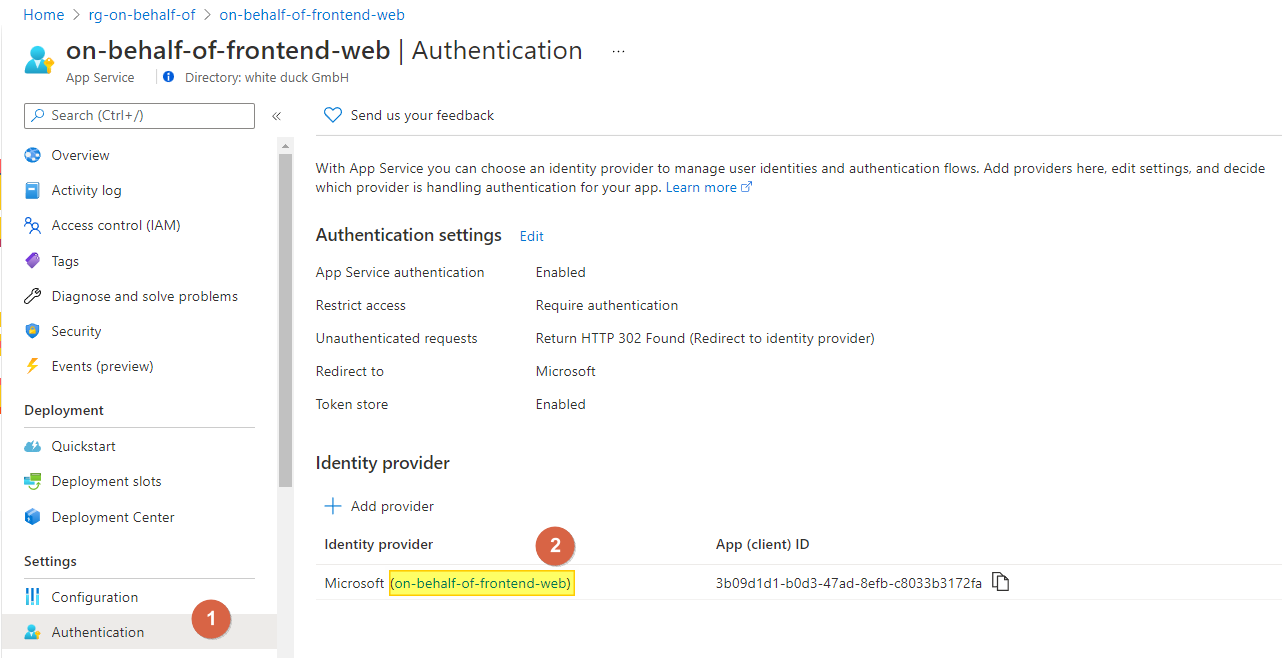Viewport: 1282px width, 658px height.
Task: Focus the Search (Ctrl+/) box
Action: 139,115
